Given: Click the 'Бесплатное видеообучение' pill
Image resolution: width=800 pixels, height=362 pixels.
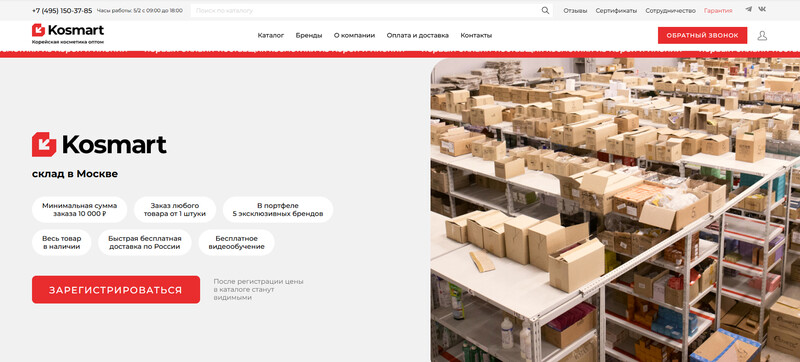Looking at the screenshot, I should click(236, 242).
